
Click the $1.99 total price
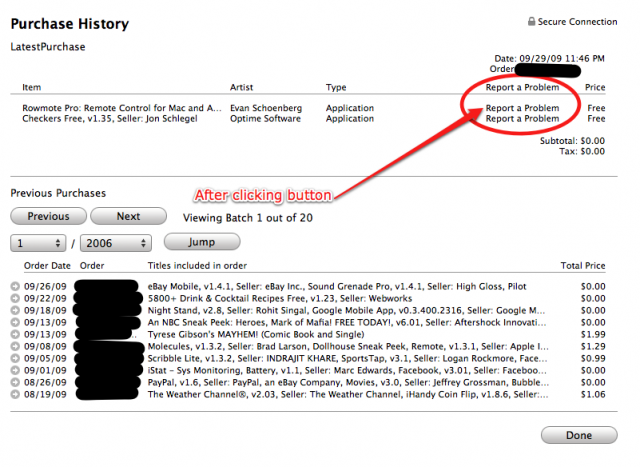[593, 334]
